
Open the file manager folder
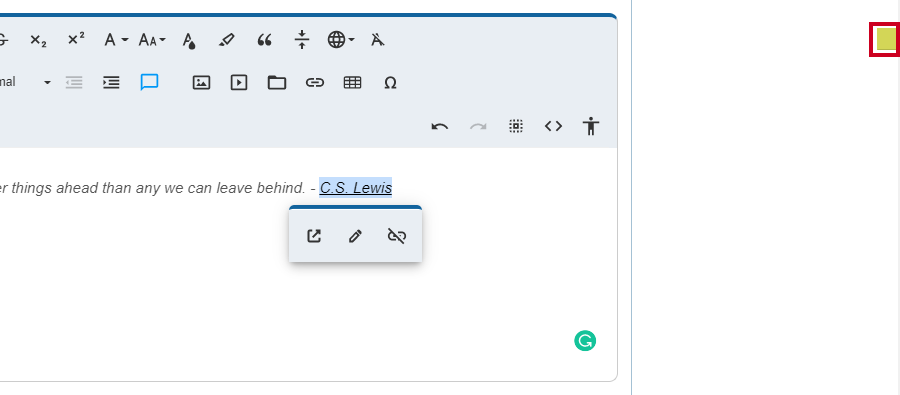click(277, 83)
